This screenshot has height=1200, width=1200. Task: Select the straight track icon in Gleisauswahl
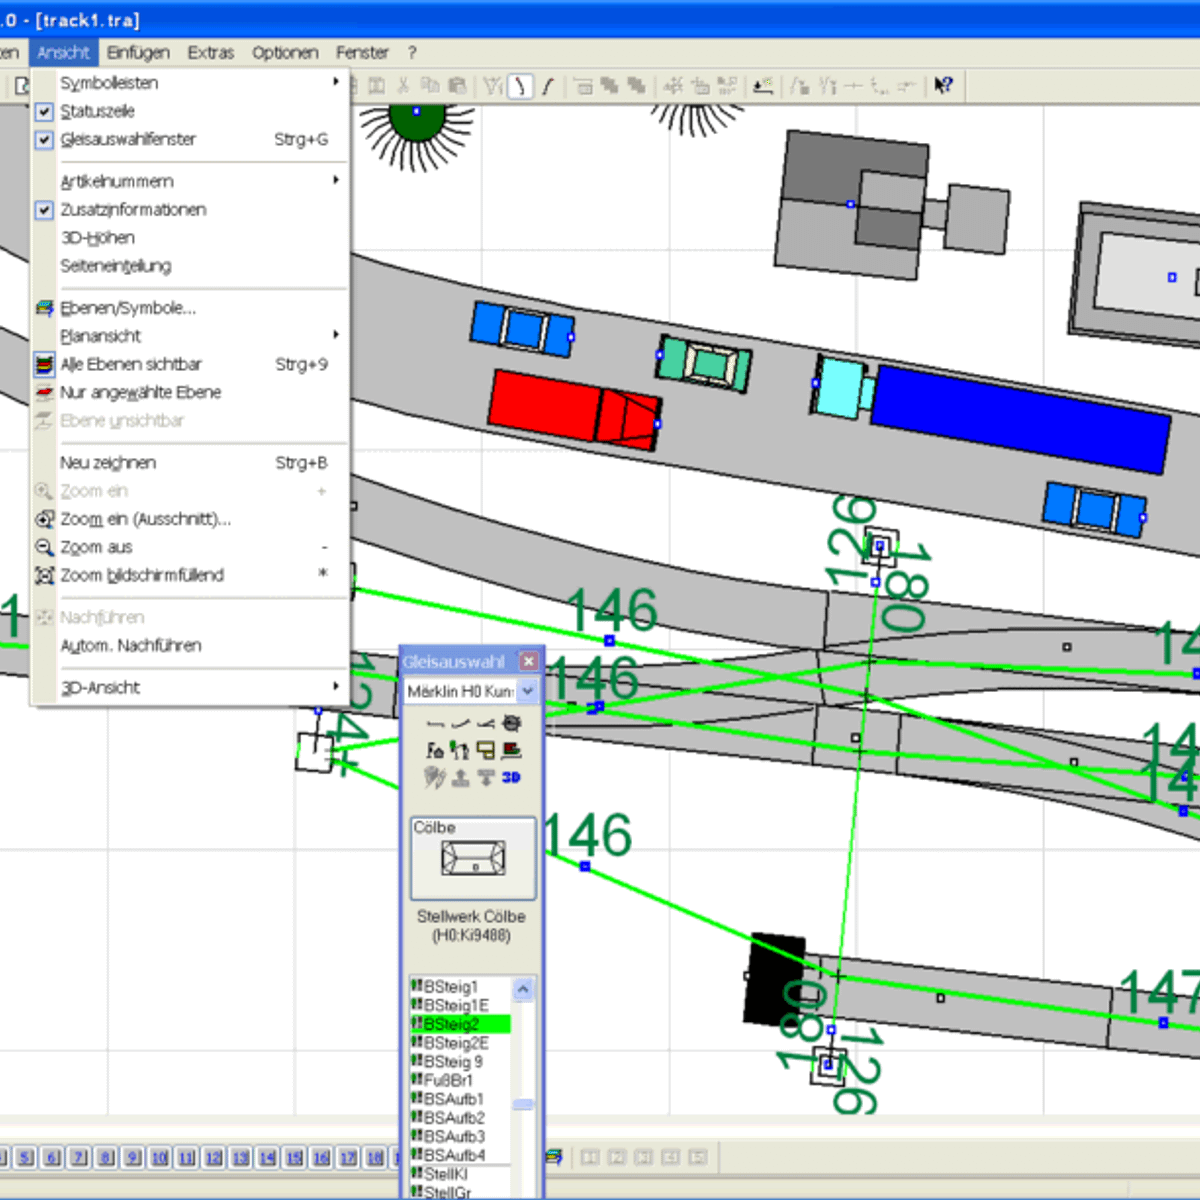(435, 723)
